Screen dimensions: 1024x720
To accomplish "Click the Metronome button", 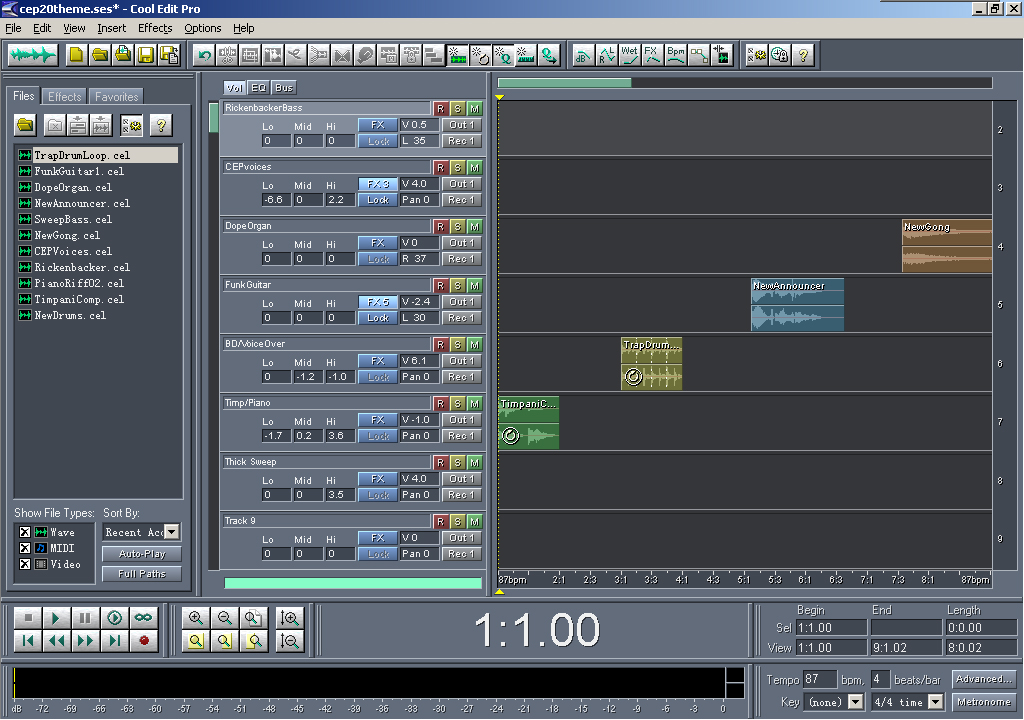I will click(x=984, y=702).
